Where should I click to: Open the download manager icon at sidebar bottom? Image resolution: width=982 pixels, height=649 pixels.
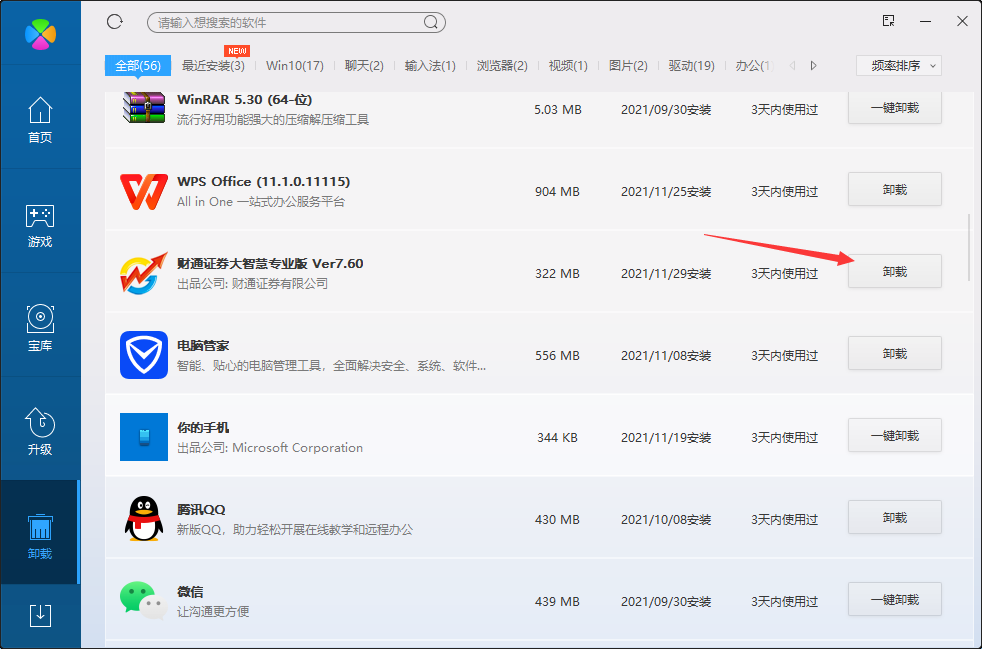pos(40,616)
